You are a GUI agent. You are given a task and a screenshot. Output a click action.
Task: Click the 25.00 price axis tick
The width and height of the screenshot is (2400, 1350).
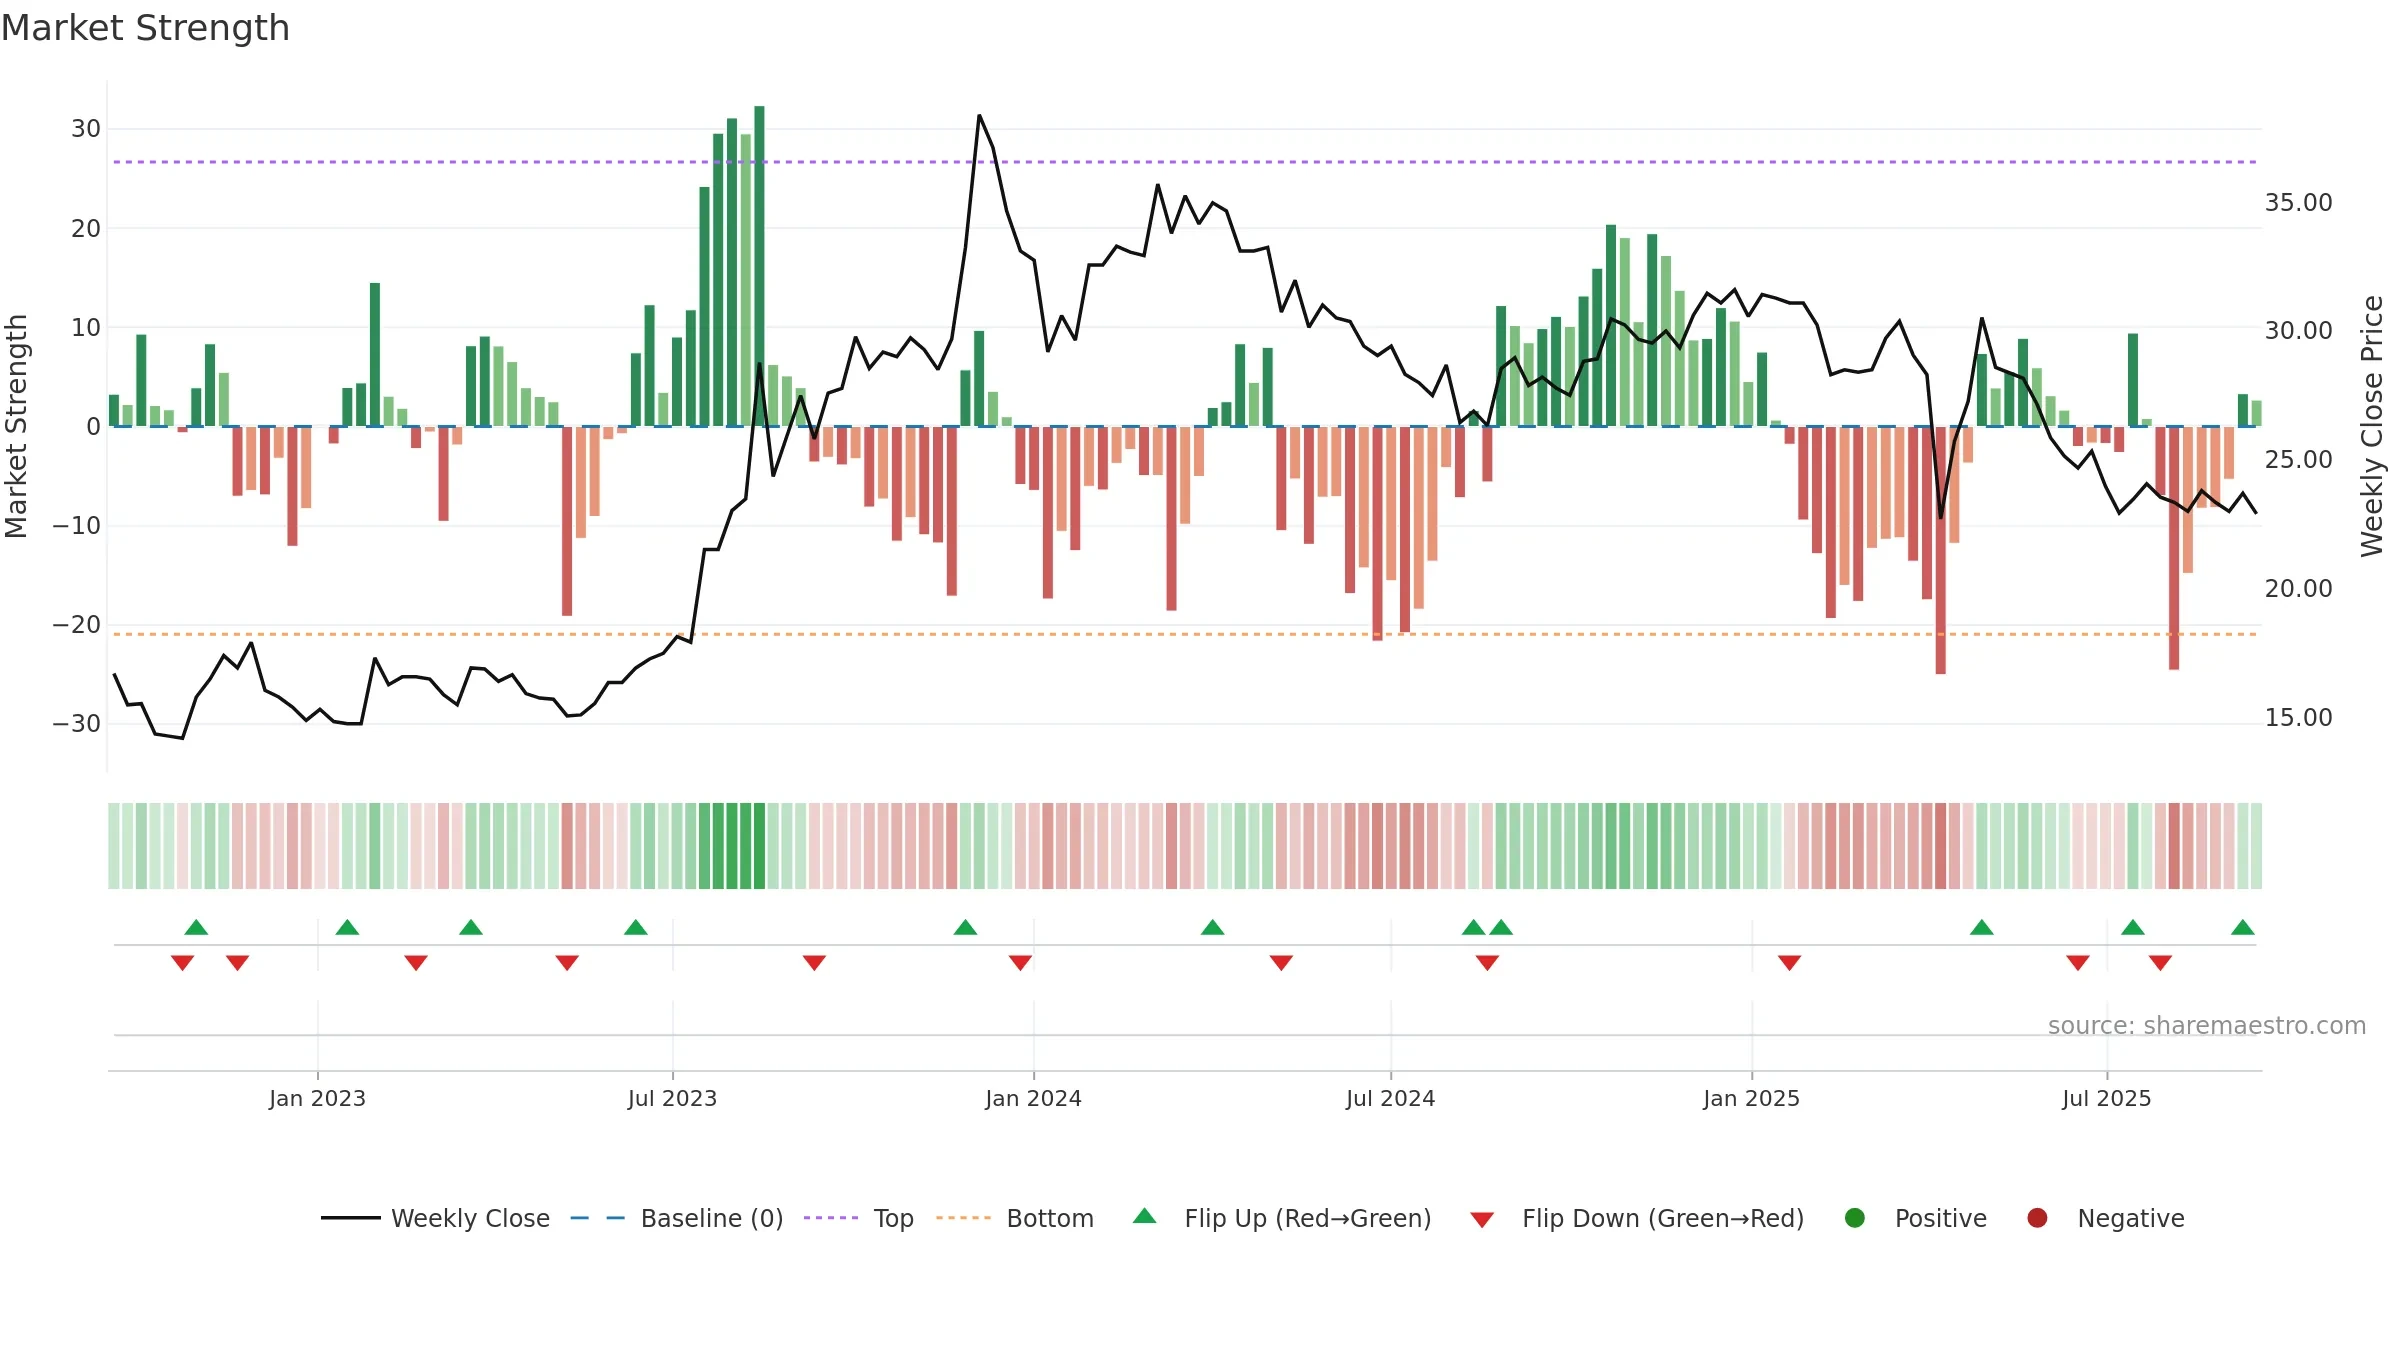pyautogui.click(x=2298, y=460)
